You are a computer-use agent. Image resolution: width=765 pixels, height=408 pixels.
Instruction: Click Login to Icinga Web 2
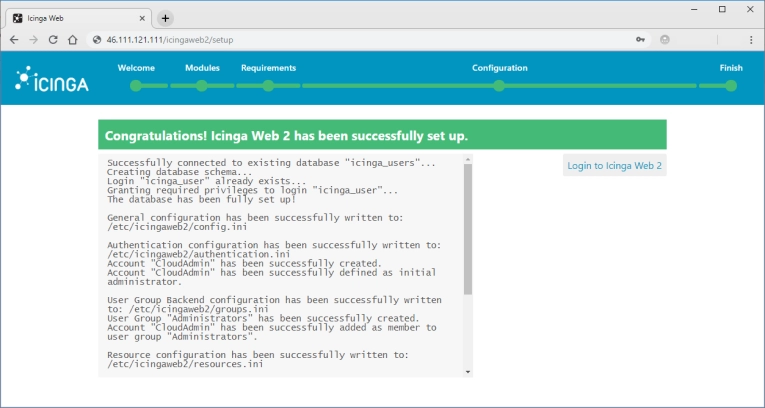tap(614, 165)
